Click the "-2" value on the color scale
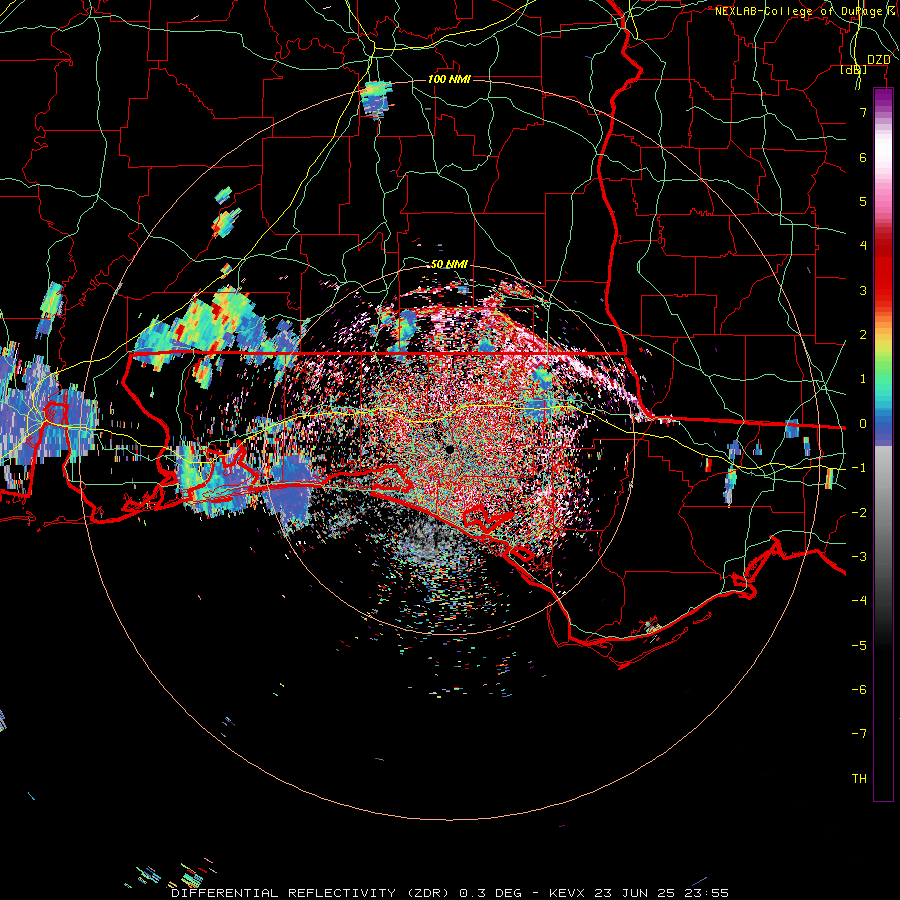Viewport: 900px width, 900px height. [x=859, y=513]
